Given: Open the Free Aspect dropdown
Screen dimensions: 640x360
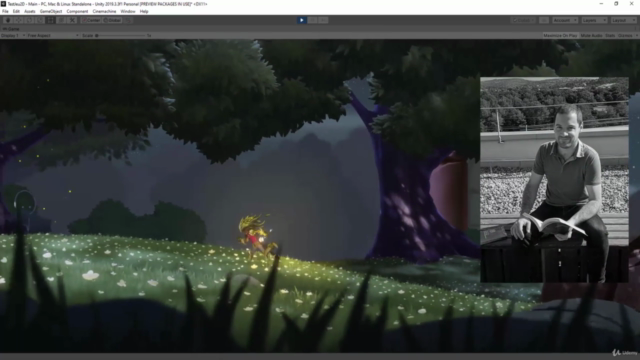Looking at the screenshot, I should pos(53,36).
